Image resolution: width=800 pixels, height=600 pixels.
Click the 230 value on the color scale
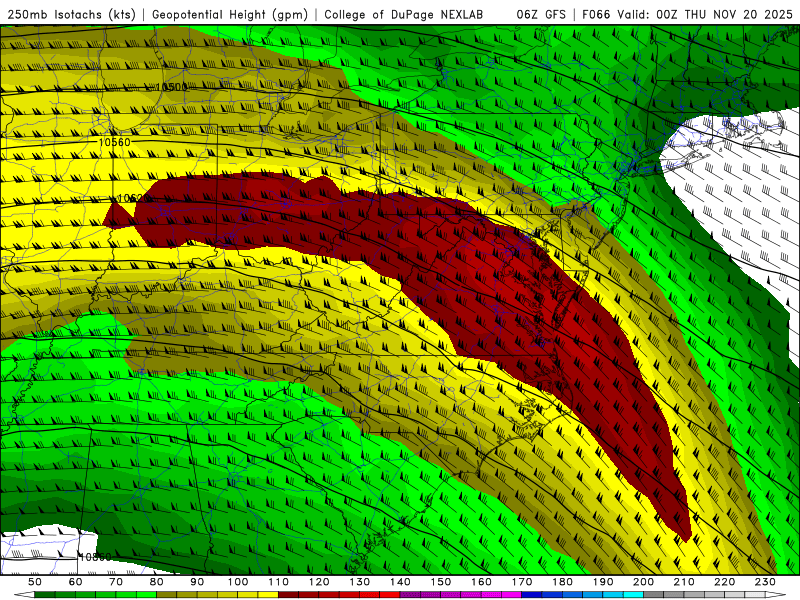click(x=765, y=582)
